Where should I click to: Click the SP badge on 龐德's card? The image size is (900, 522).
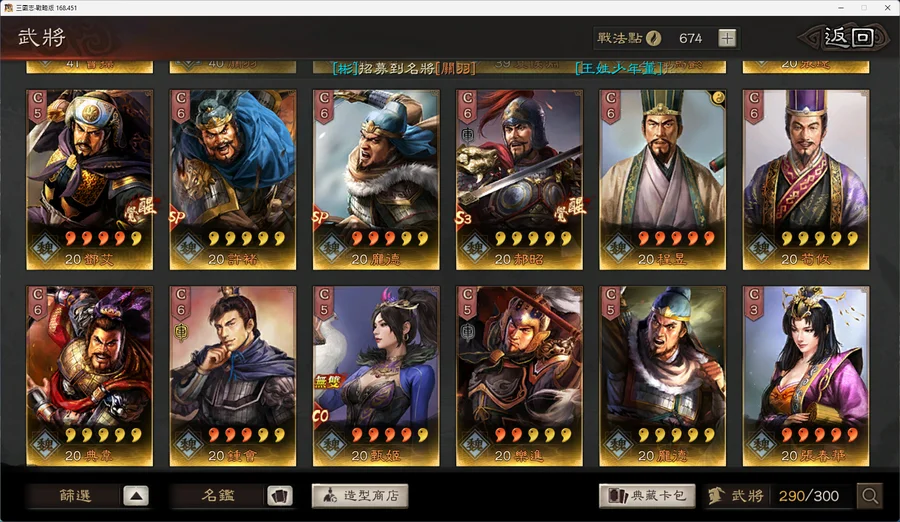point(320,218)
